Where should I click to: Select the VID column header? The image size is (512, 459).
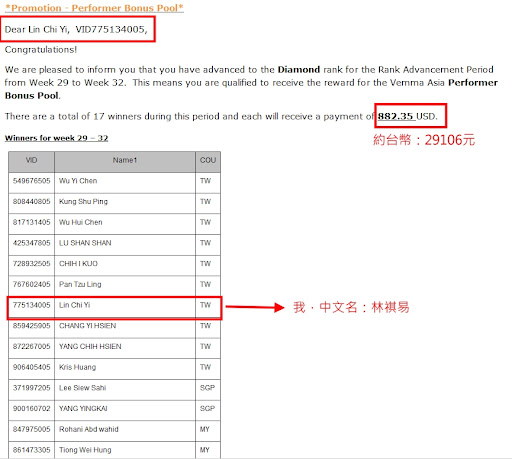(x=32, y=162)
